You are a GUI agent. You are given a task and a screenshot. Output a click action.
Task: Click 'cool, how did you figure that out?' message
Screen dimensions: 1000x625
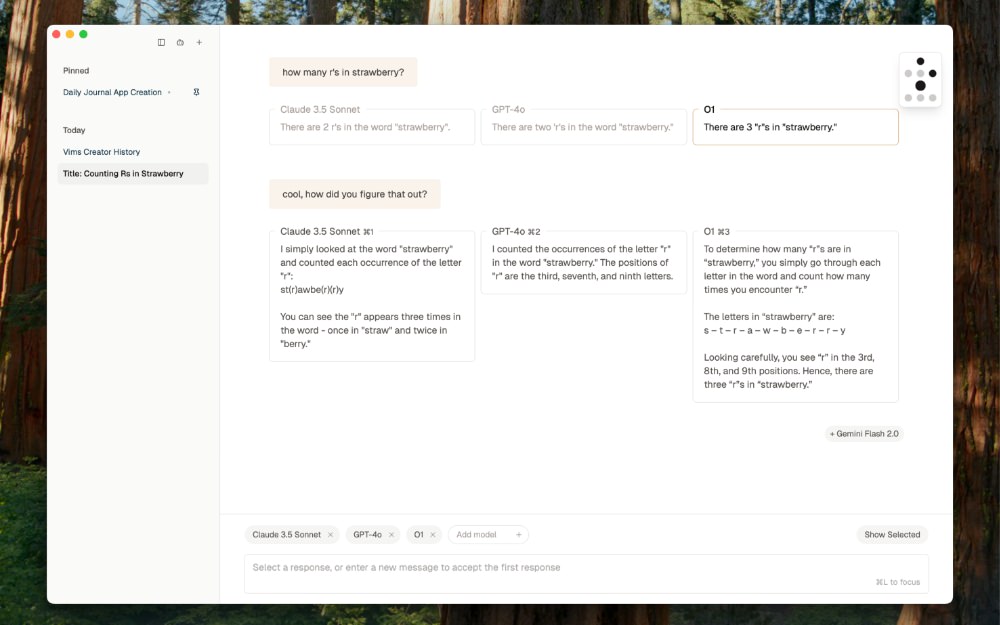tap(355, 194)
